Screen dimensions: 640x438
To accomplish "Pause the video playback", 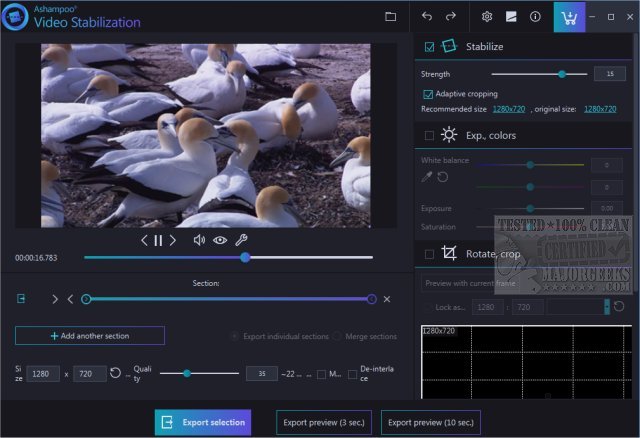I will point(158,240).
